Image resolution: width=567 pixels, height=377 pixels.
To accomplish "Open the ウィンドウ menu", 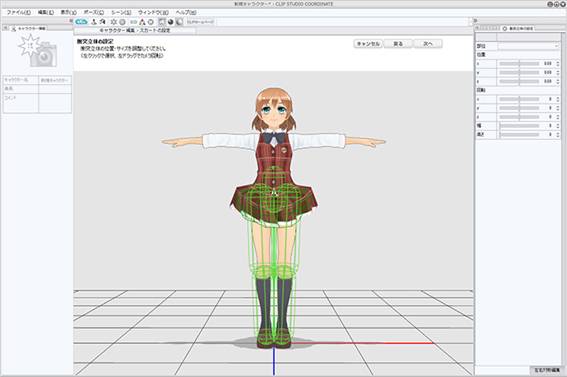I will click(x=153, y=12).
